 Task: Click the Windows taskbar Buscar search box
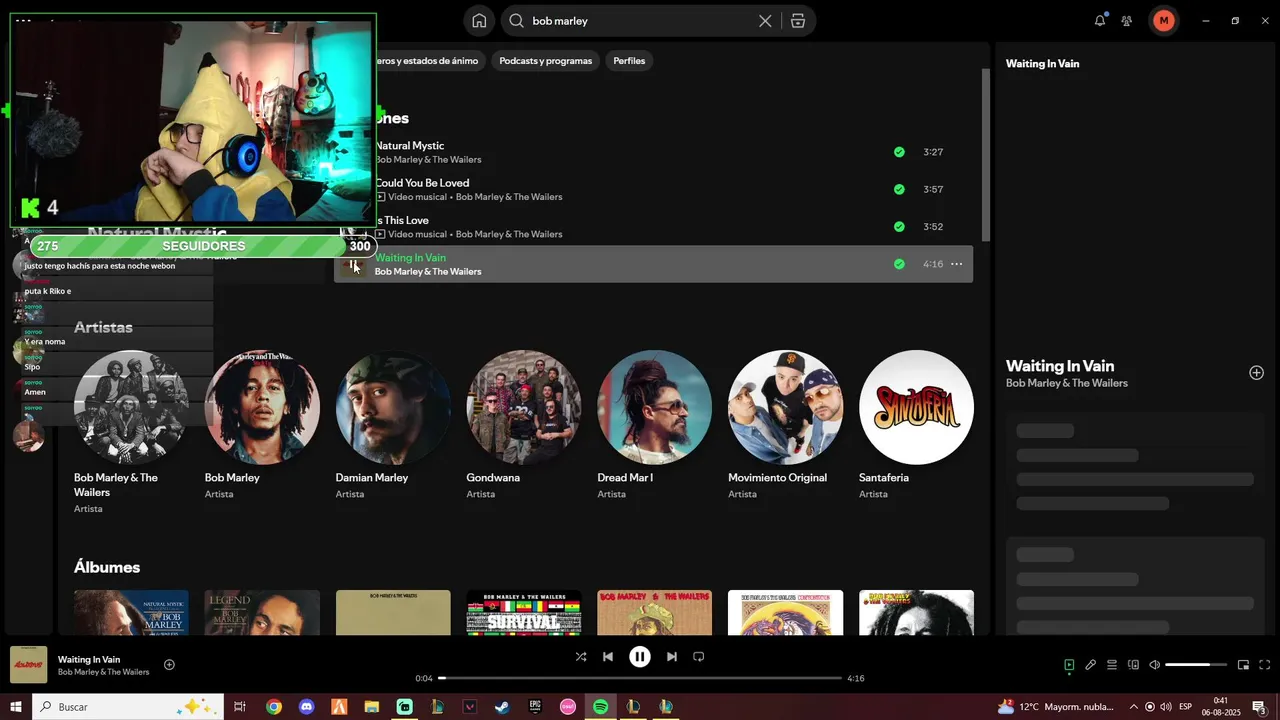(x=127, y=707)
